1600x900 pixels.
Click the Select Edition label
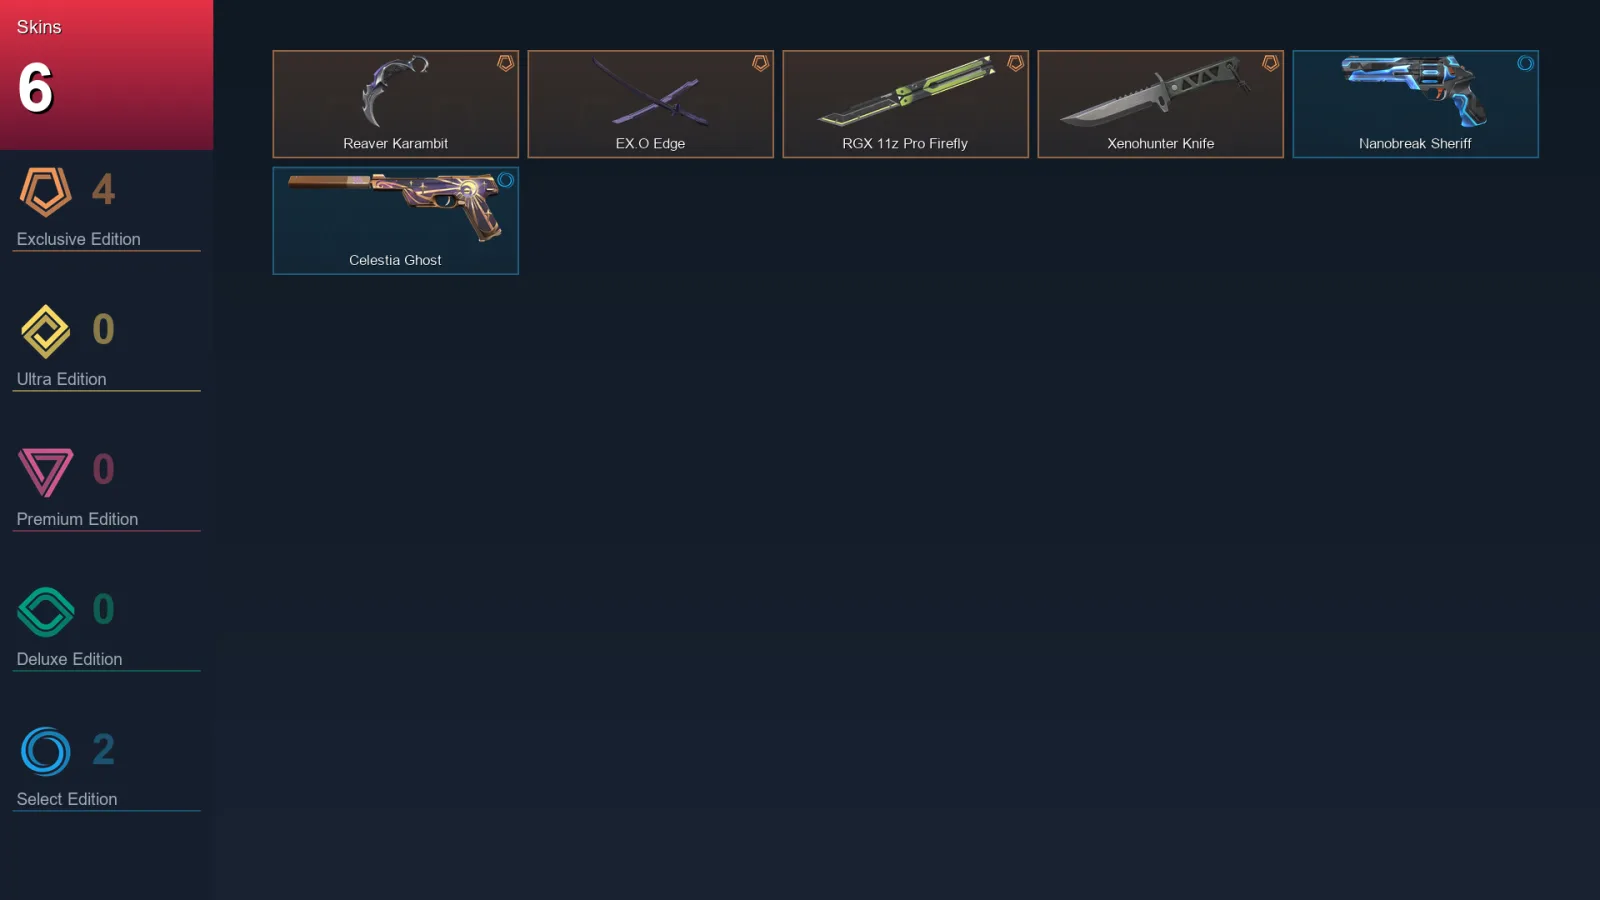[x=67, y=799]
